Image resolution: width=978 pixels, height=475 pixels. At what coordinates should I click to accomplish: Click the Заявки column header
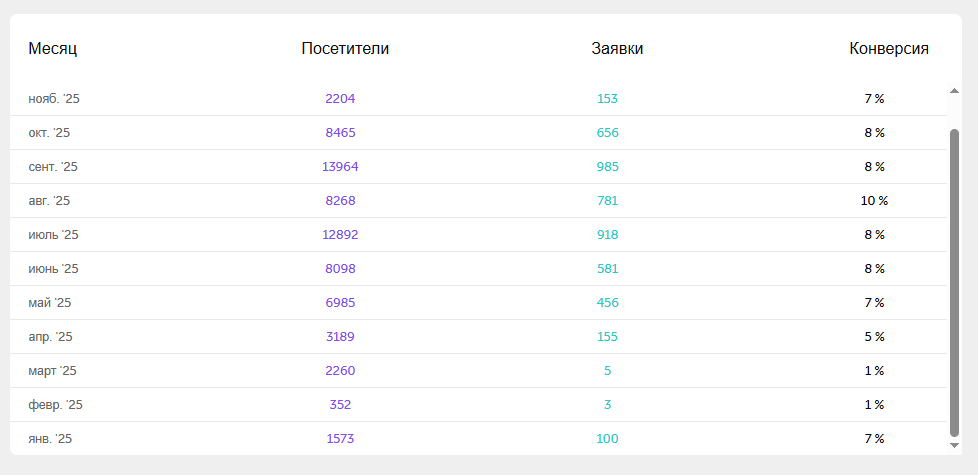[x=617, y=48]
